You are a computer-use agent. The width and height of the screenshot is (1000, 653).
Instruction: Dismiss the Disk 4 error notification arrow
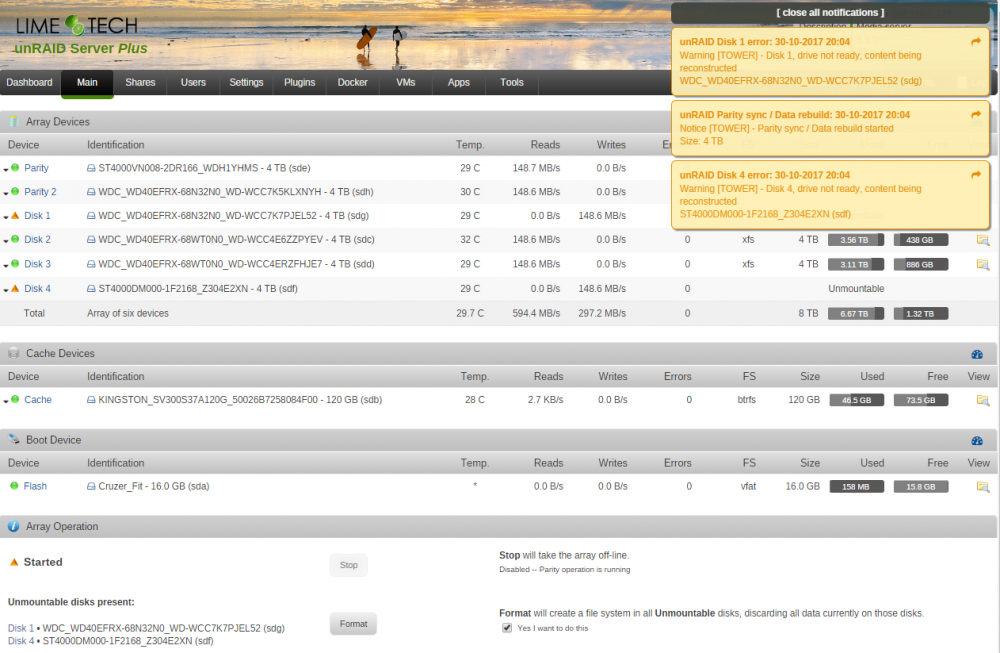pos(975,175)
